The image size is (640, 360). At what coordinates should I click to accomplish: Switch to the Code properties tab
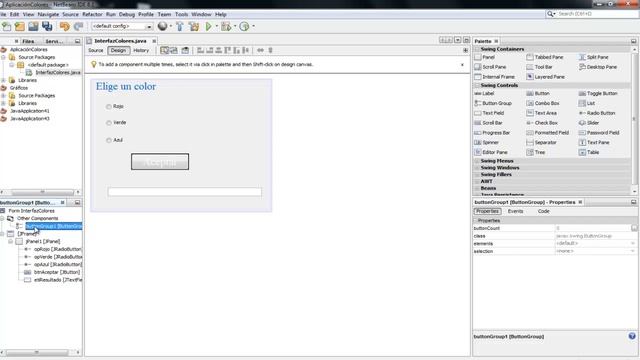point(543,211)
